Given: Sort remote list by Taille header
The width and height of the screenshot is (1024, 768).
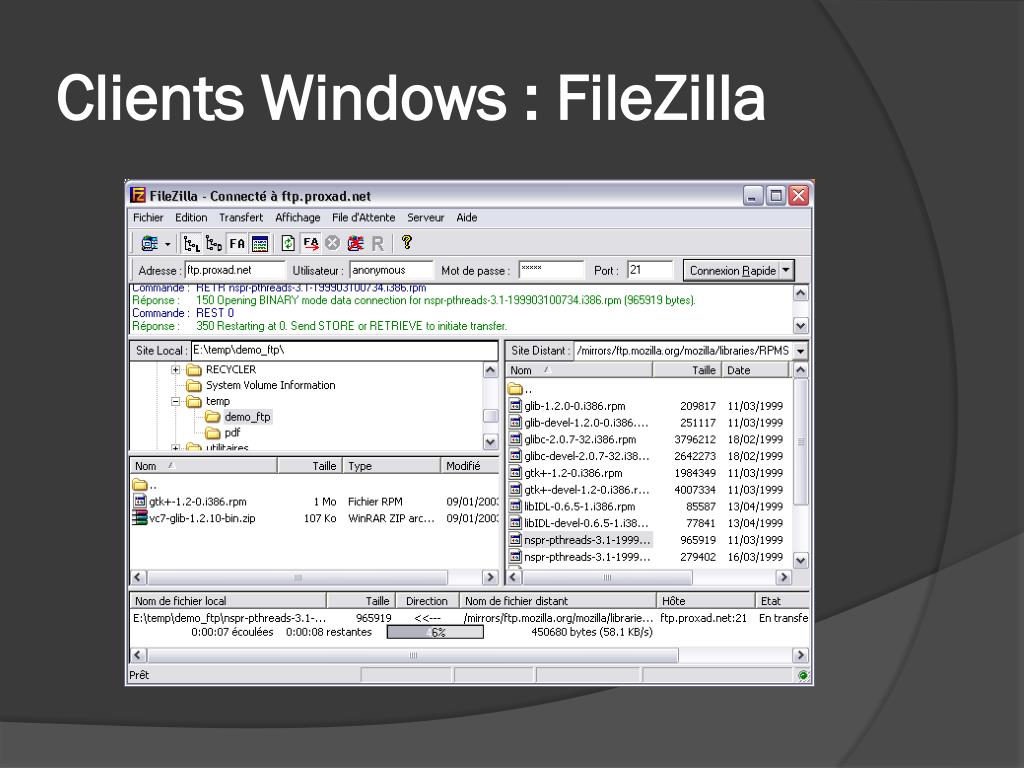Looking at the screenshot, I should [x=686, y=370].
